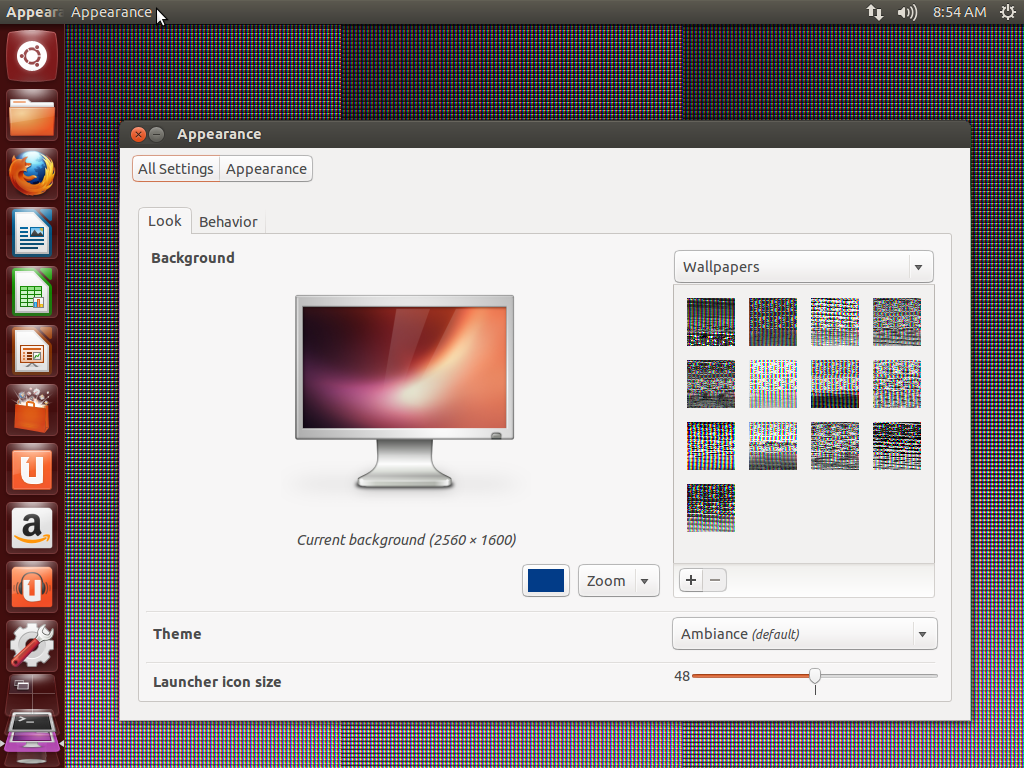Viewport: 1024px width, 768px height.
Task: Expand the Wallpapers source dropdown
Action: click(803, 267)
